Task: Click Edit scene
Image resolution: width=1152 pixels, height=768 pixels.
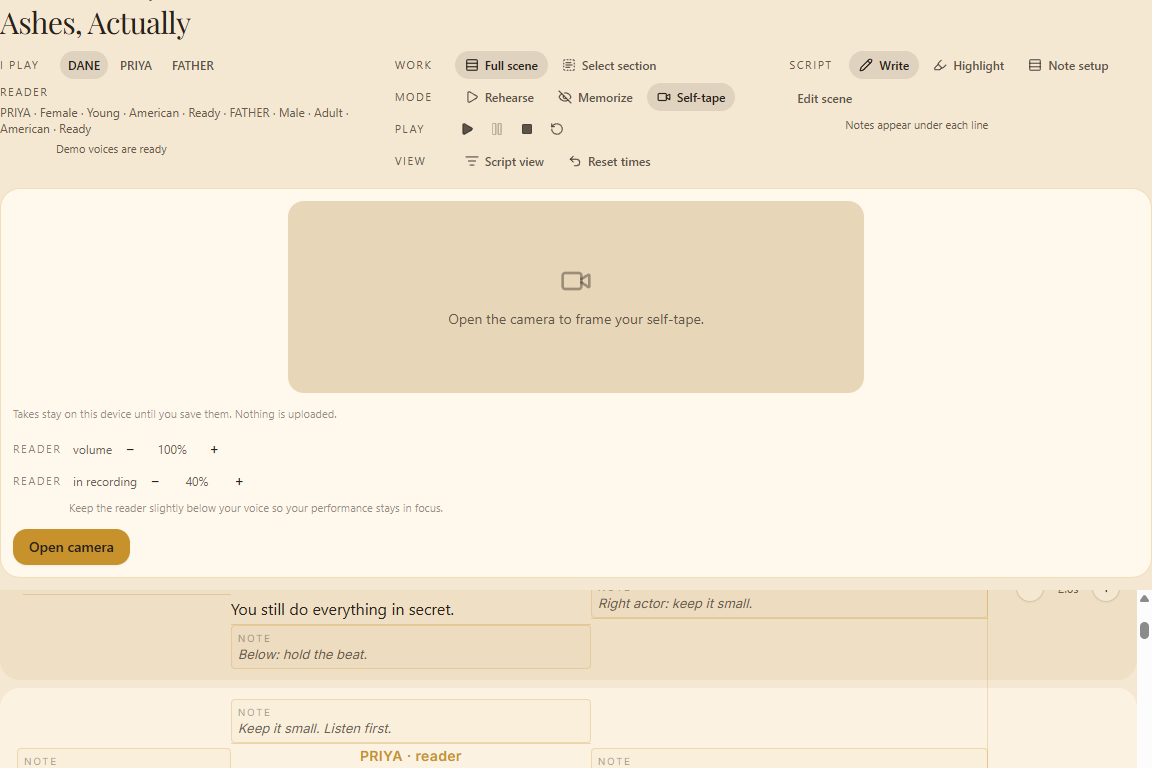Action: point(824,98)
